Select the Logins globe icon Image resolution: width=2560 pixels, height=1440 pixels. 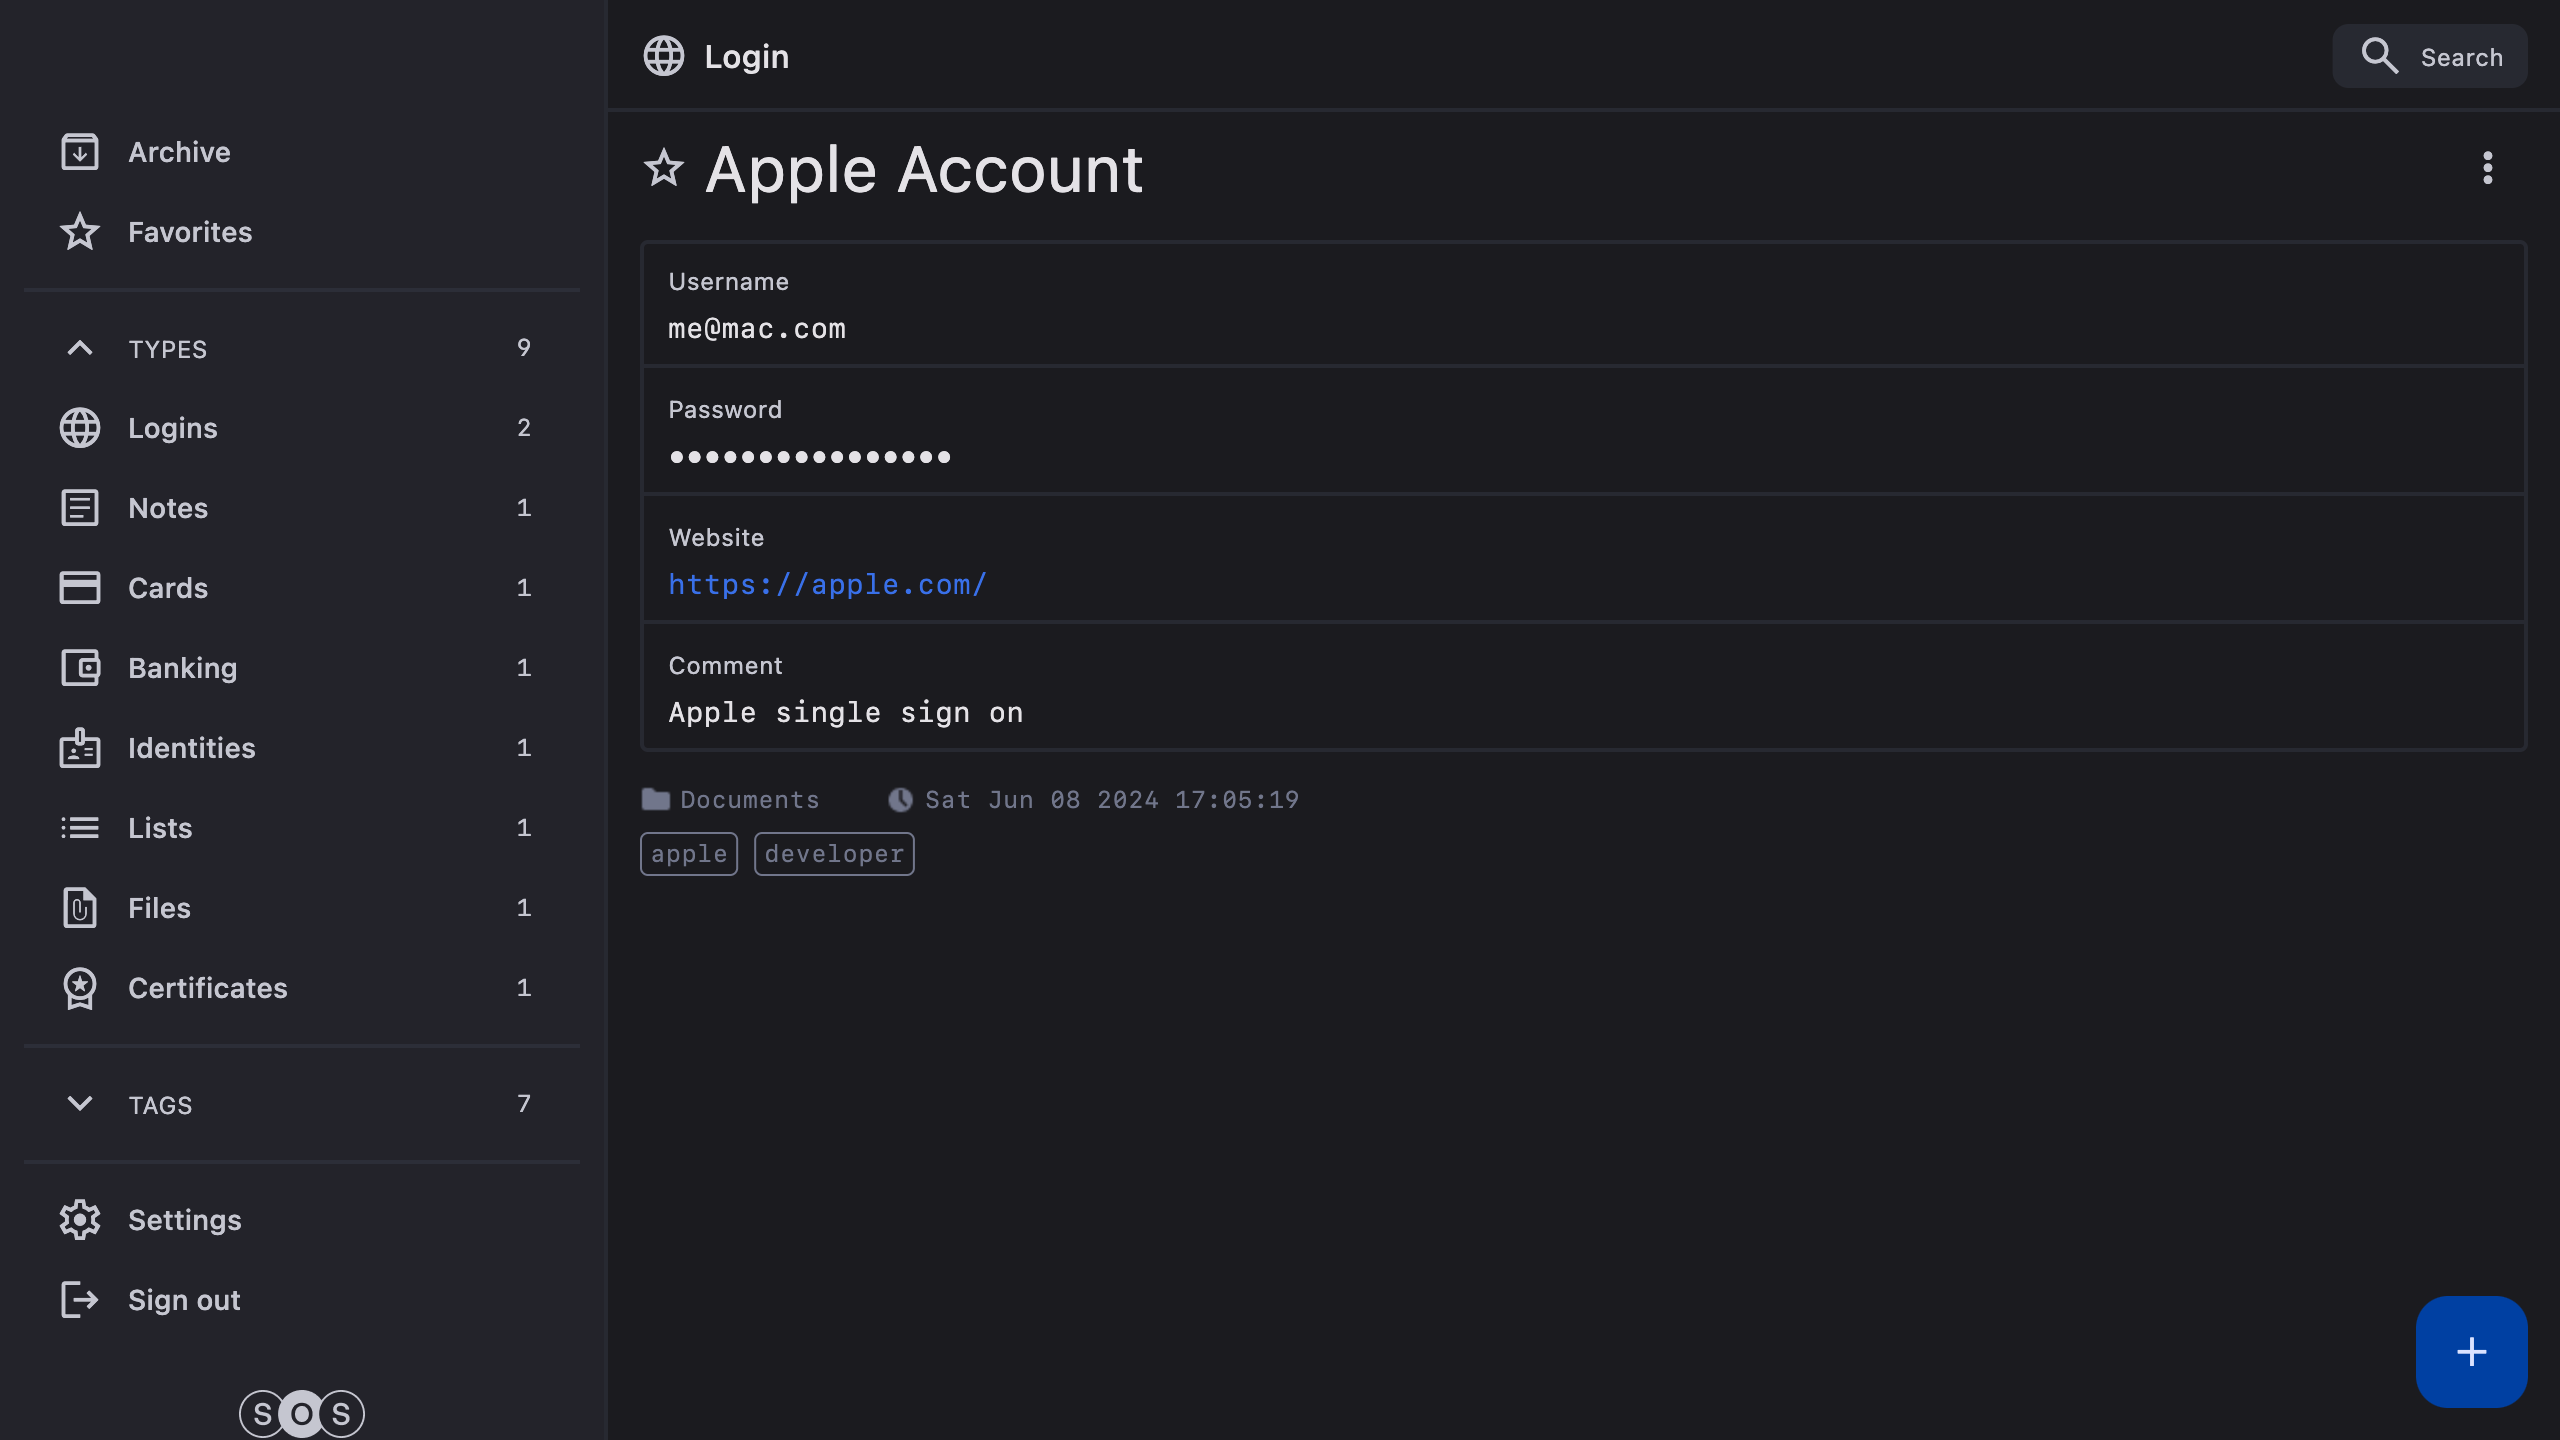(80, 428)
